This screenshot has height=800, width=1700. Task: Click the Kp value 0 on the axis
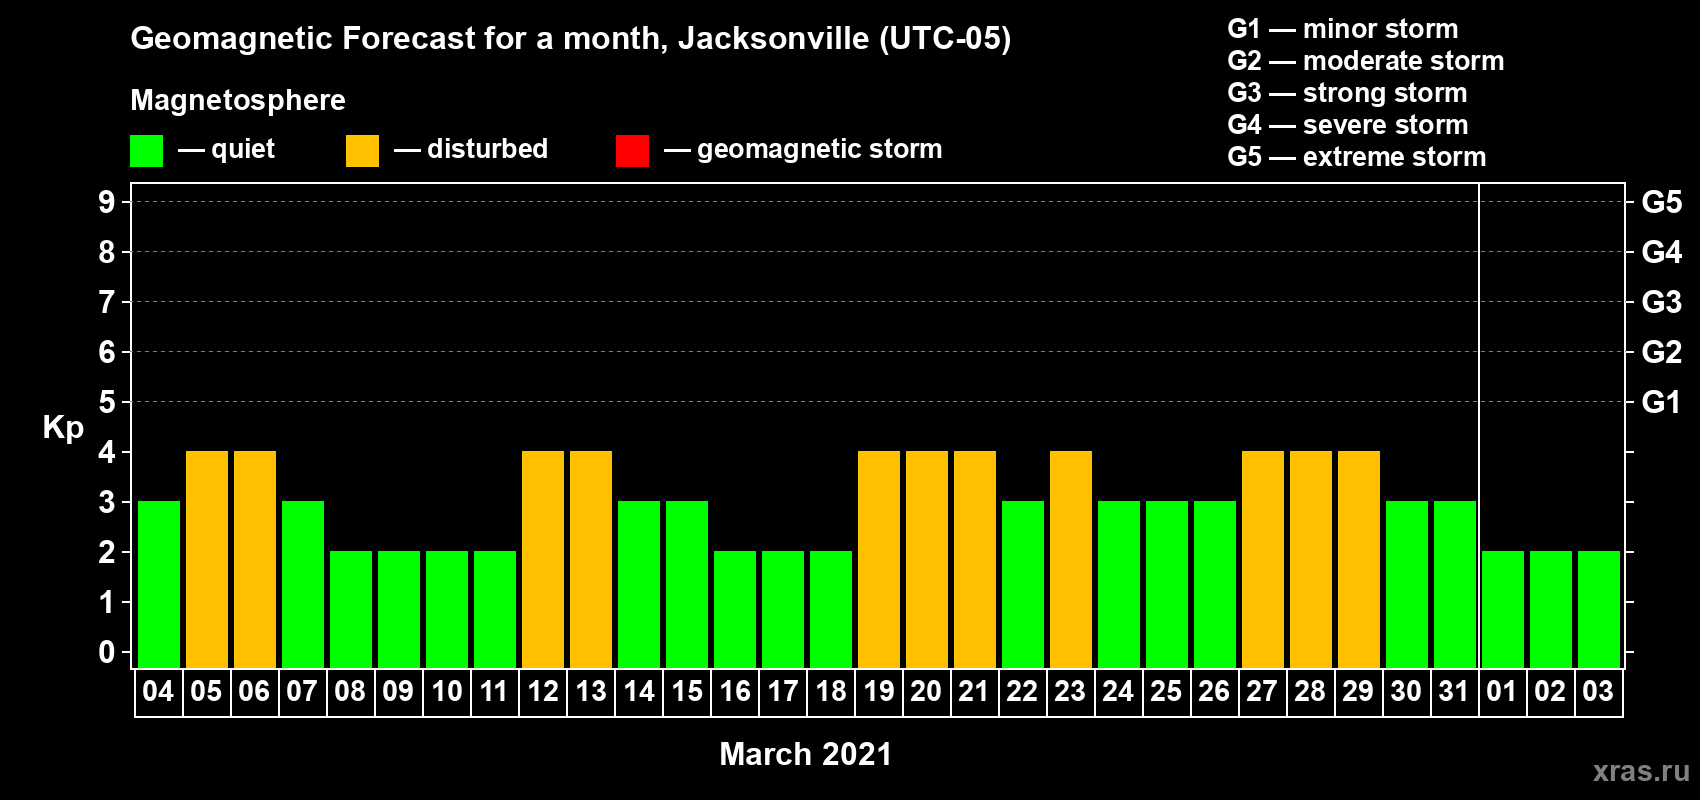[107, 652]
